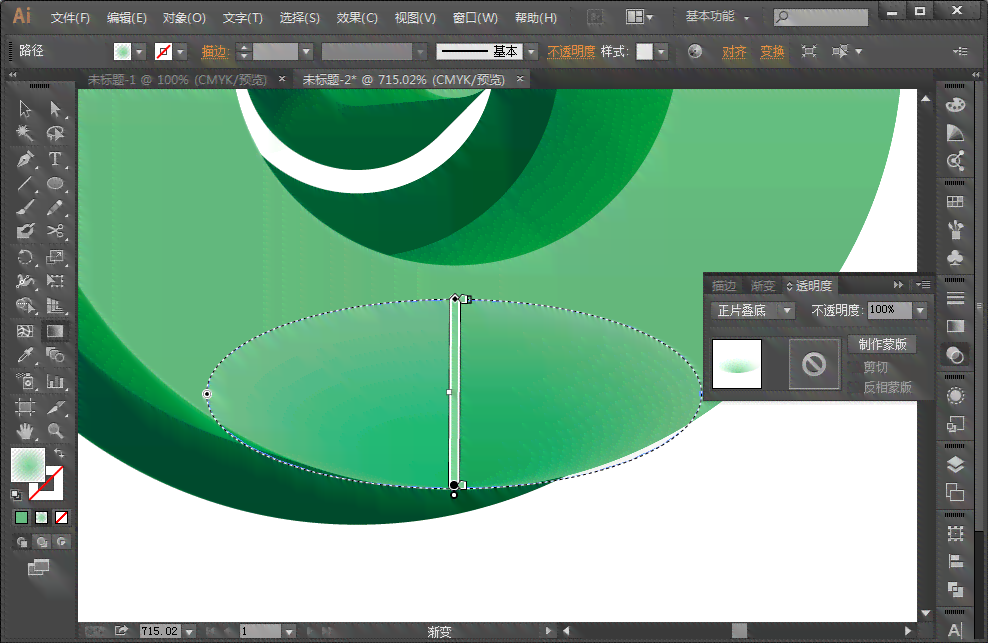Screen dimensions: 988x643
Task: Open the 样式 graphic style dropdown
Action: [x=661, y=52]
